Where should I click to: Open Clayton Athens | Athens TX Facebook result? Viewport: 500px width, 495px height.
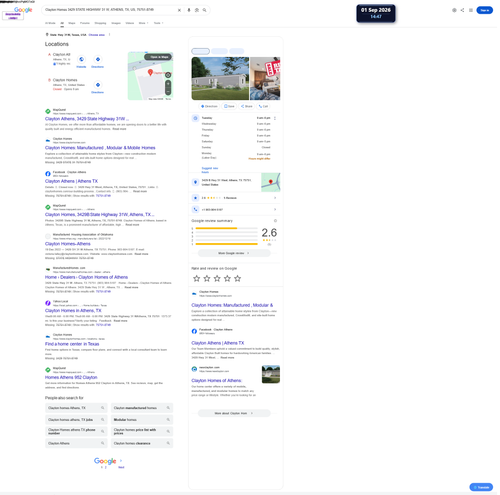click(71, 181)
